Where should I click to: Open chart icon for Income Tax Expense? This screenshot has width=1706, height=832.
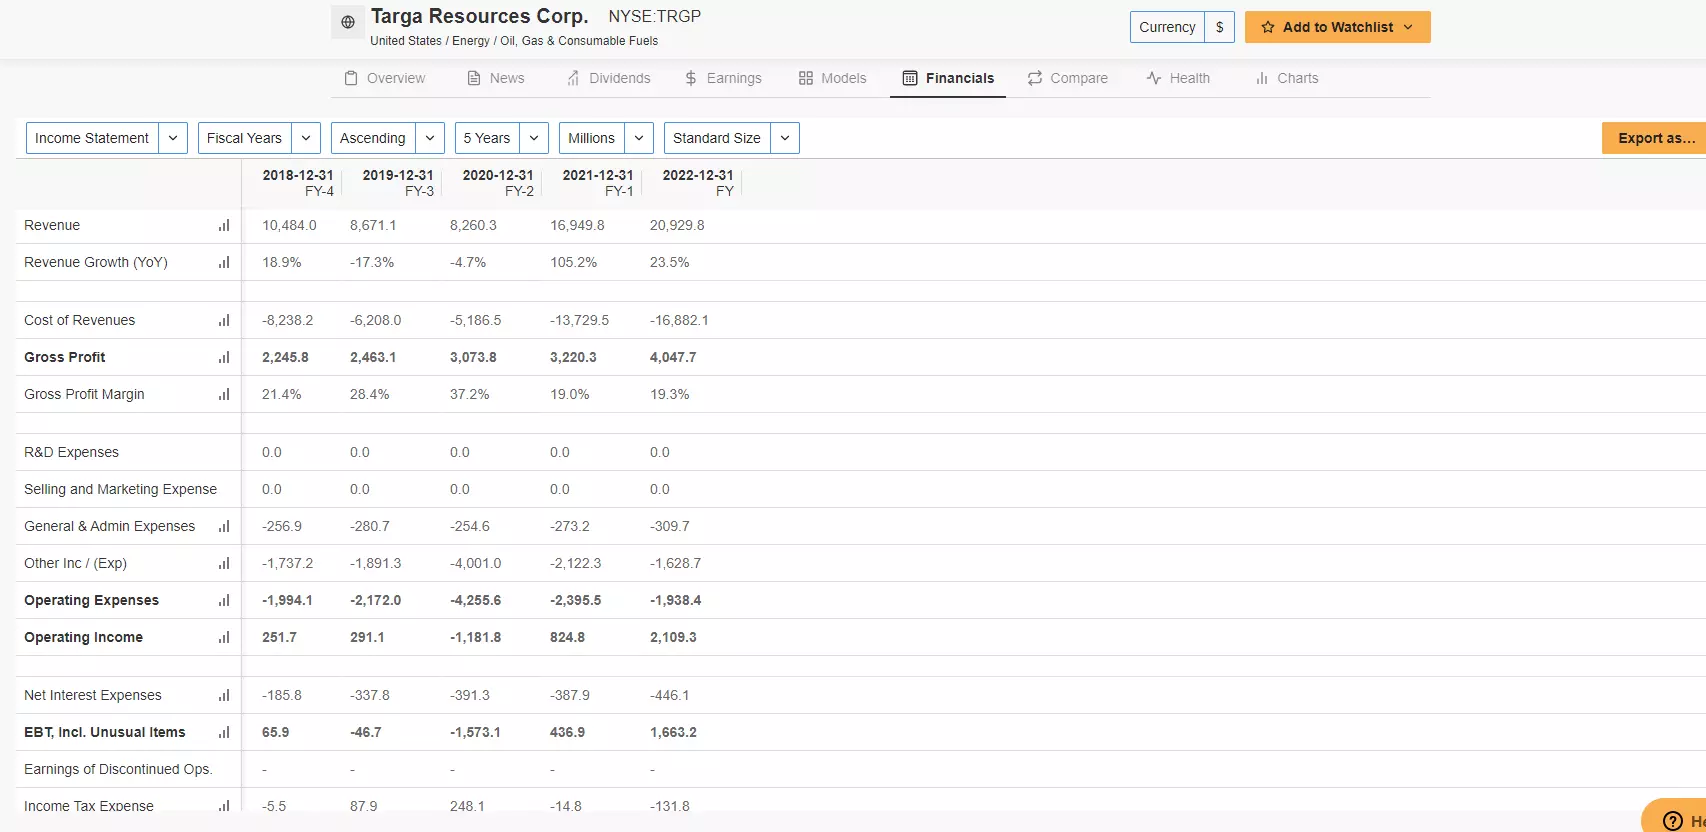224,805
